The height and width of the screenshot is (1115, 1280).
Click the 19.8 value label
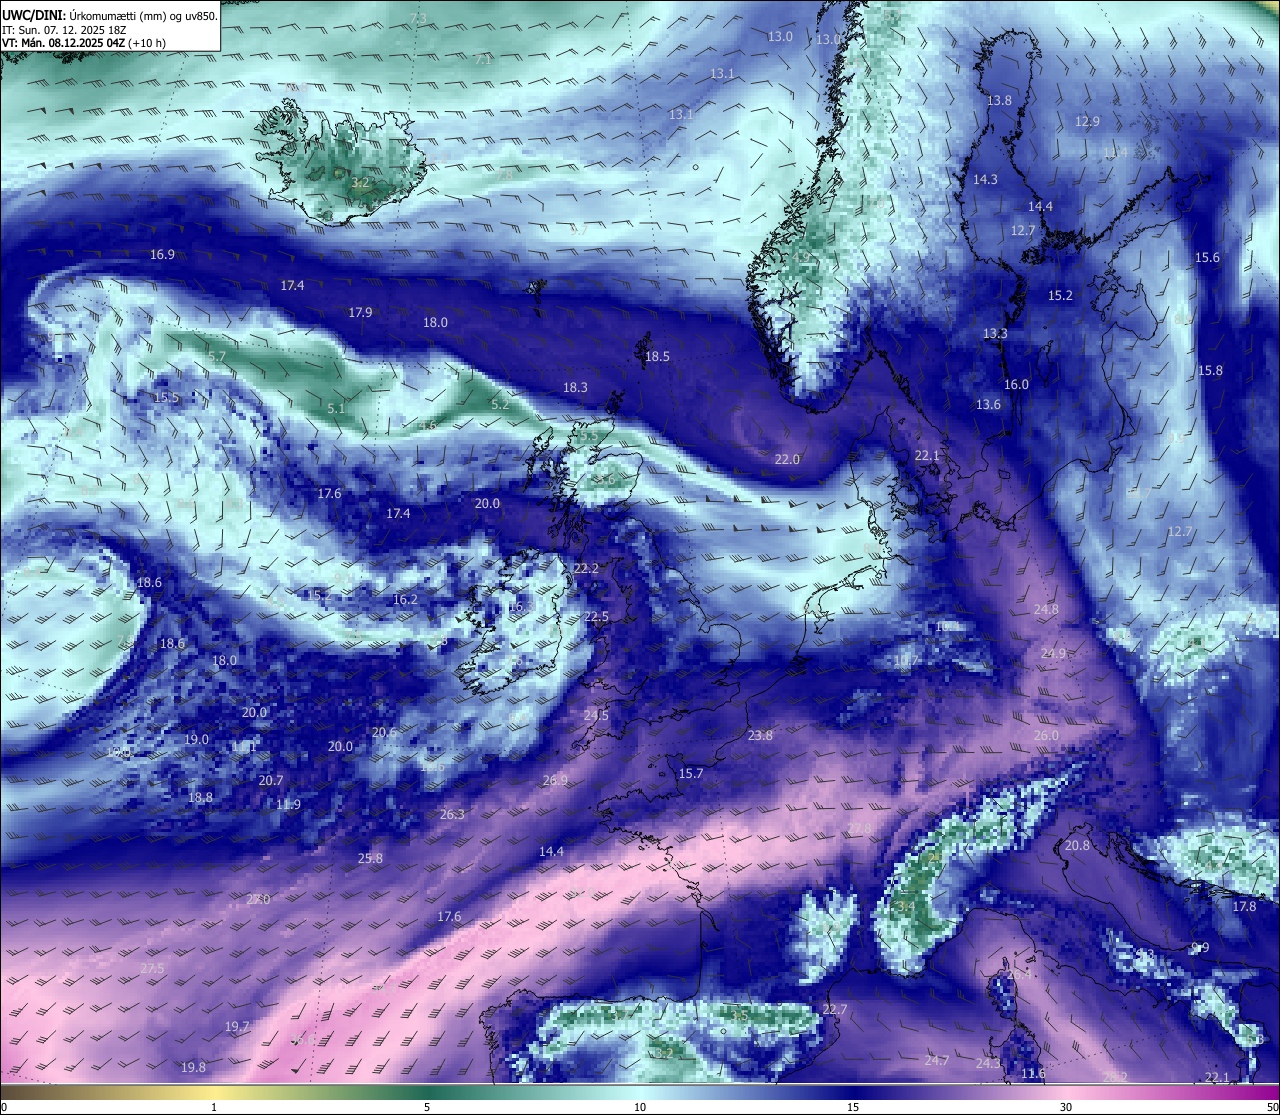(193, 1068)
